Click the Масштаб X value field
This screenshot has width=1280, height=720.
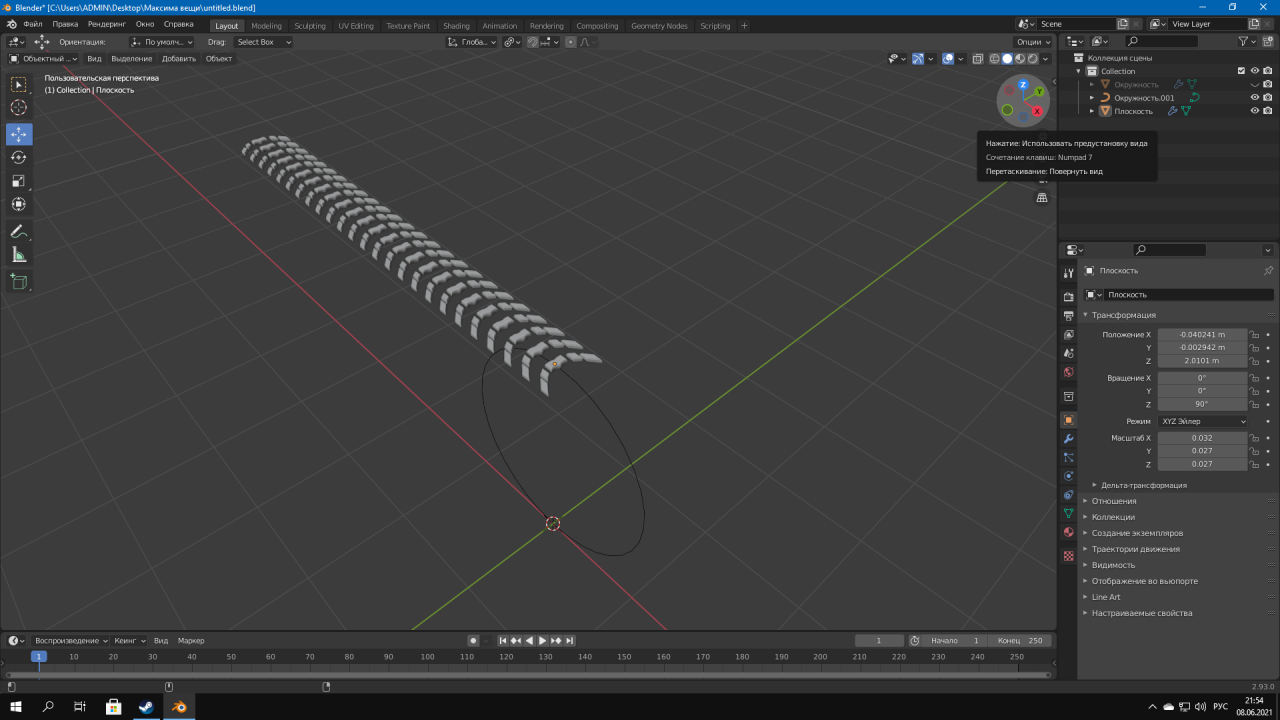pos(1203,438)
